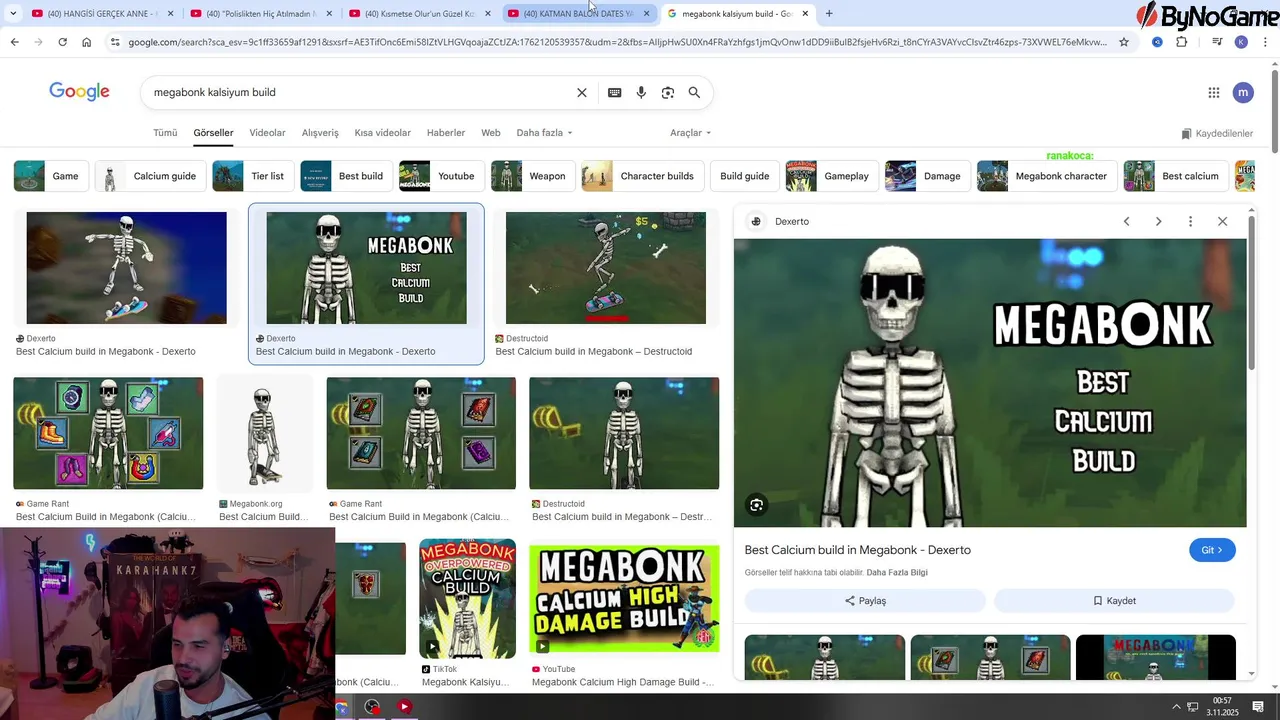Viewport: 1280px width, 720px height.
Task: Open the tab search dropdown arrow
Action: pos(13,13)
